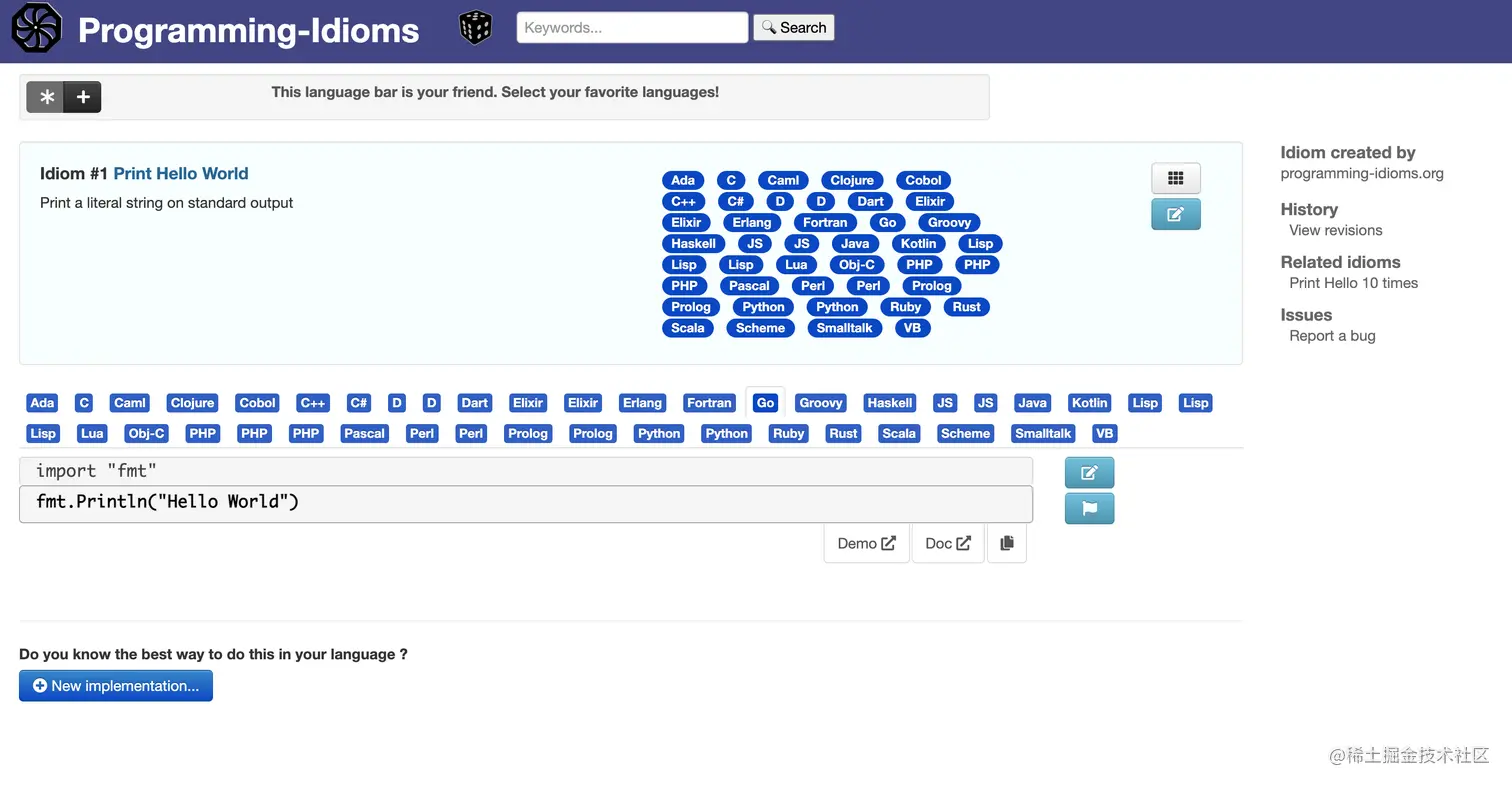Copy the Go snippet with the clipboard icon

(1006, 542)
